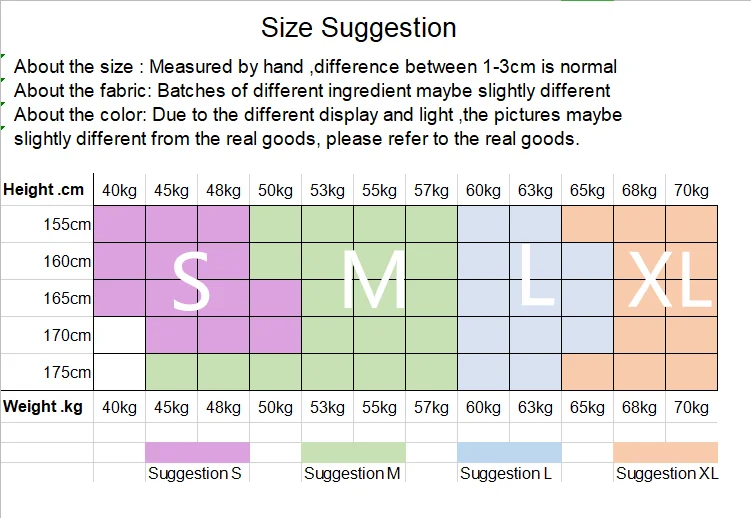Select the 170cm row label
The width and height of the screenshot is (751, 518).
[67, 335]
